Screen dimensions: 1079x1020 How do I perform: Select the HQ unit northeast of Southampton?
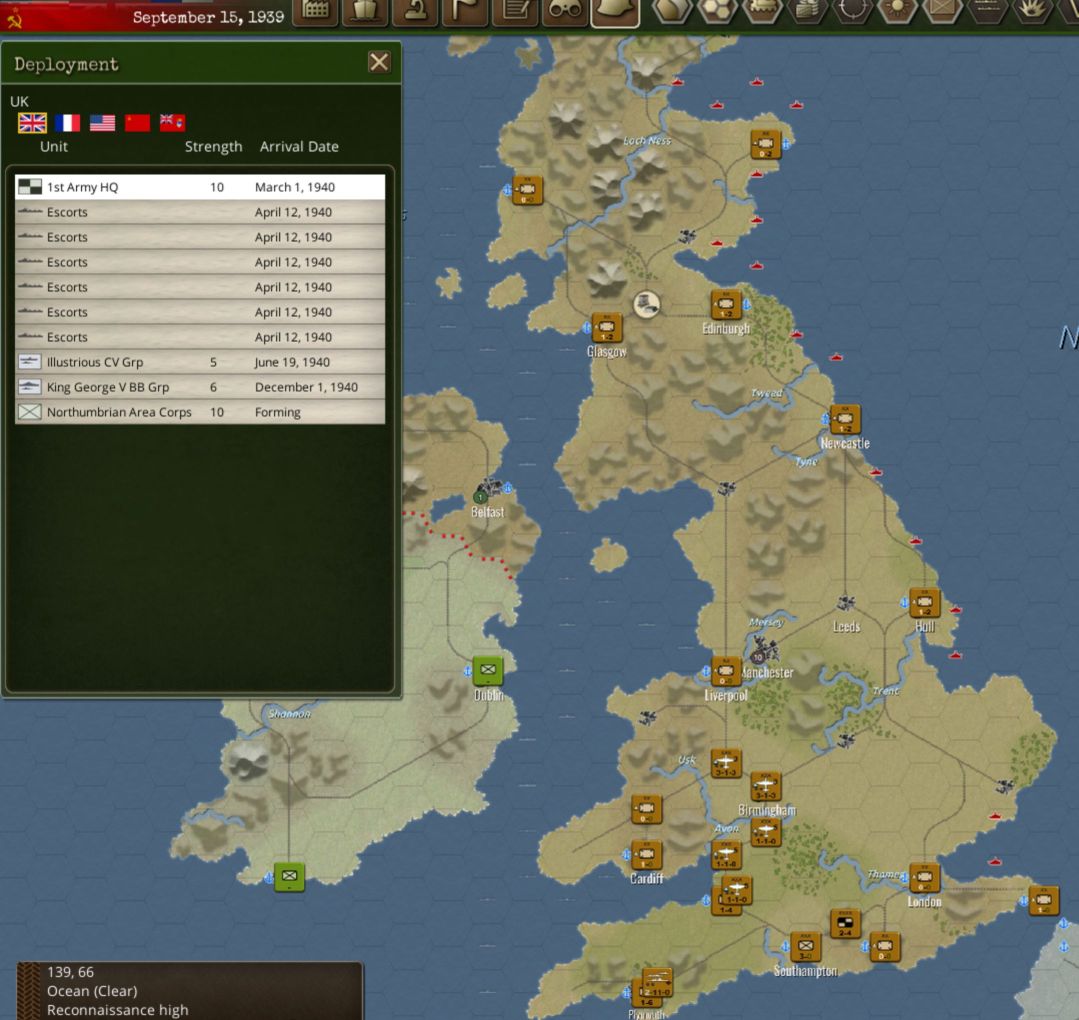(x=845, y=924)
